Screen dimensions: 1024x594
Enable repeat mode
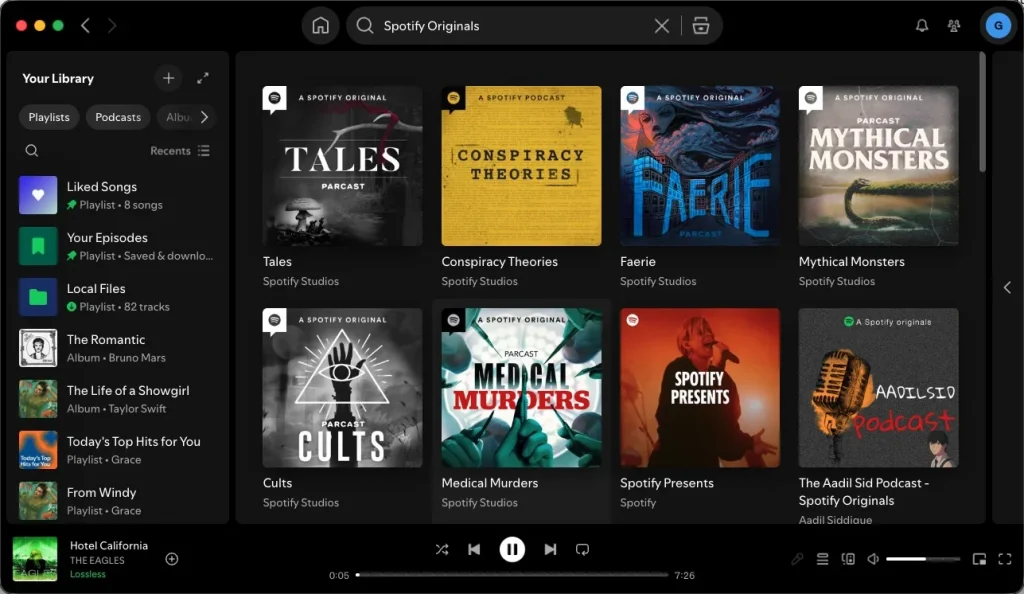click(x=583, y=549)
